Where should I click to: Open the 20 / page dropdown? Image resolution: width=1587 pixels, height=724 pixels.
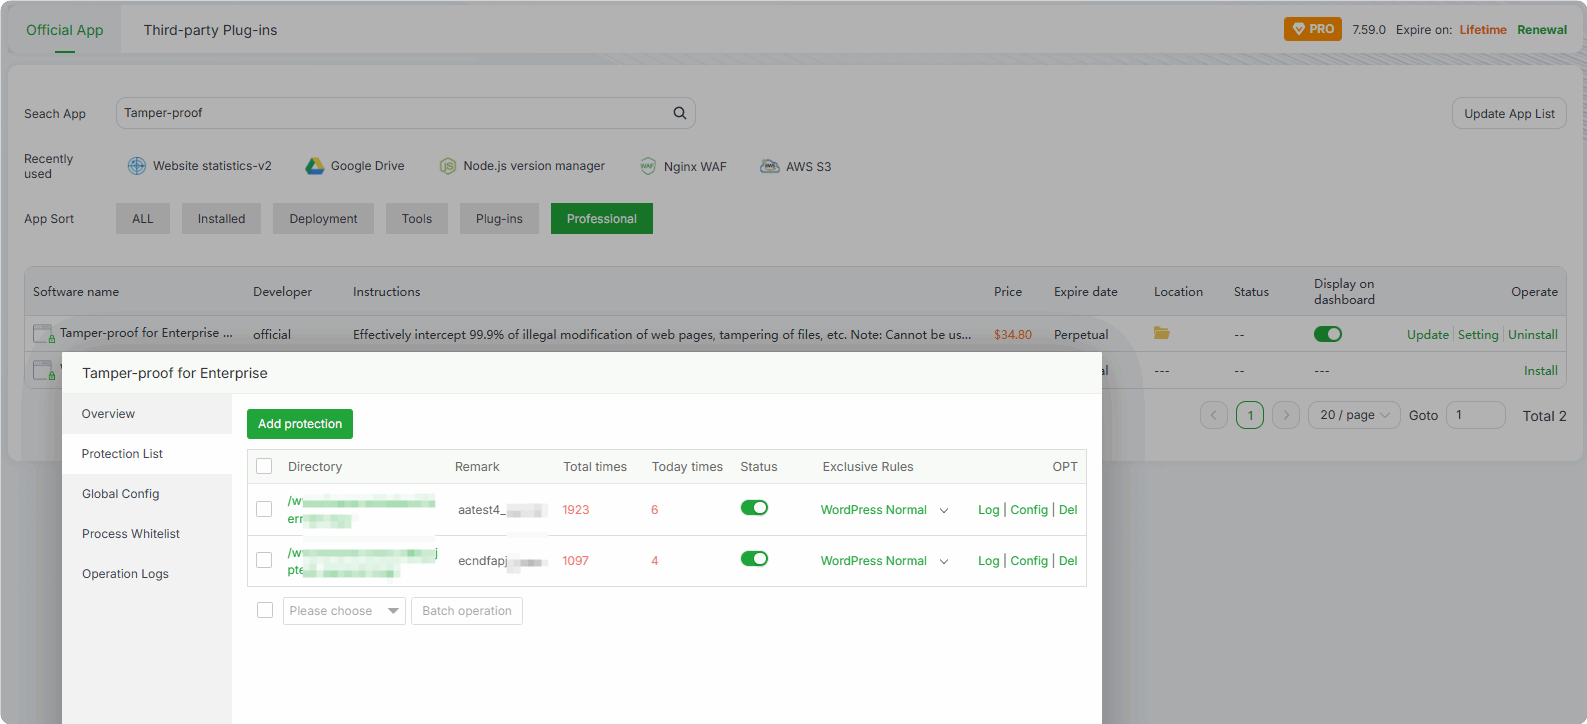[1355, 415]
